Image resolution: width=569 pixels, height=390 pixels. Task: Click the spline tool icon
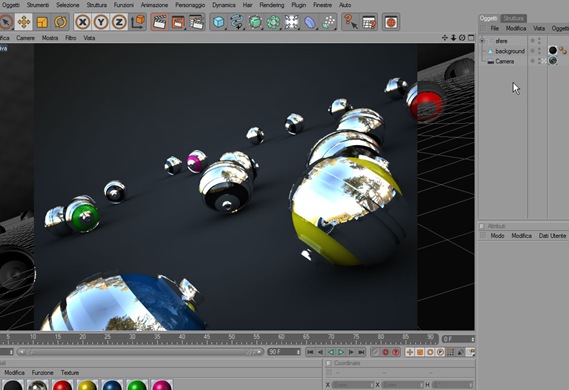click(x=237, y=22)
